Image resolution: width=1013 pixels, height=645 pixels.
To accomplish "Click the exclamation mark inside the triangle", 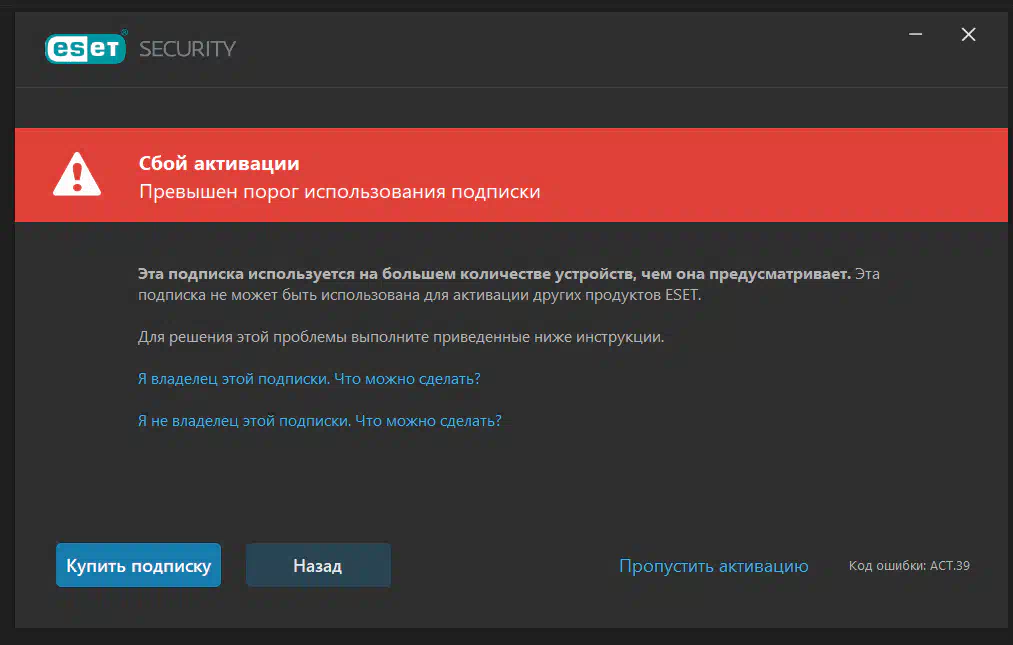I will pos(77,177).
